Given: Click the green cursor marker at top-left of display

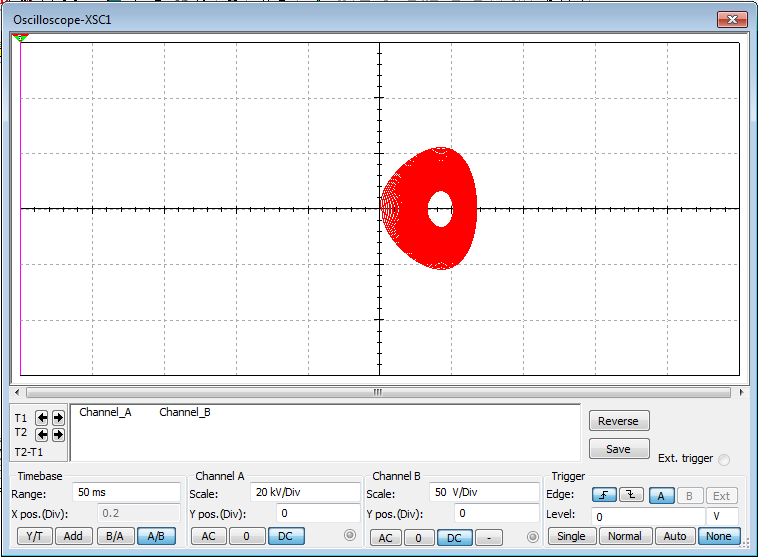Looking at the screenshot, I should 20,38.
